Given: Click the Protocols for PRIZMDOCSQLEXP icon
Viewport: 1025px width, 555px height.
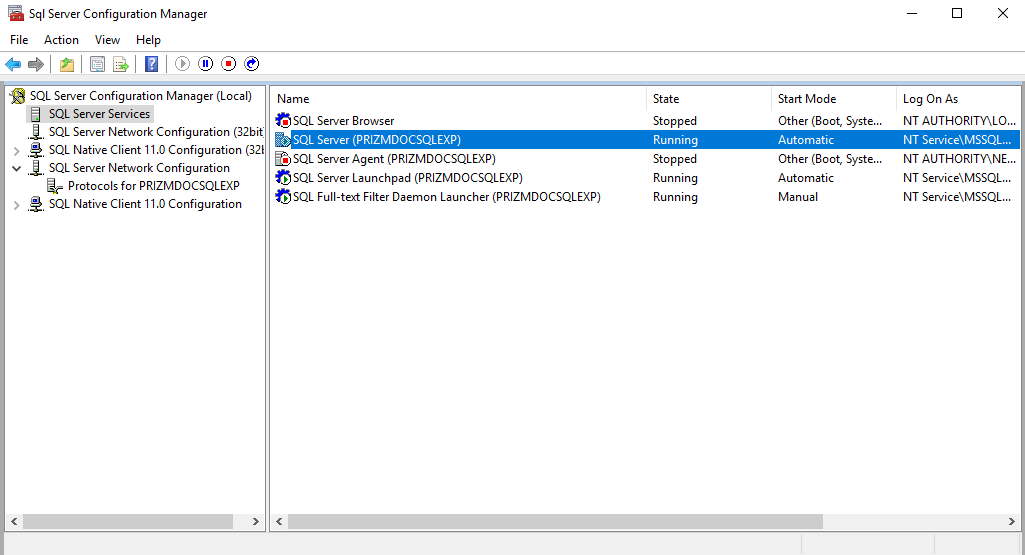Looking at the screenshot, I should [55, 186].
